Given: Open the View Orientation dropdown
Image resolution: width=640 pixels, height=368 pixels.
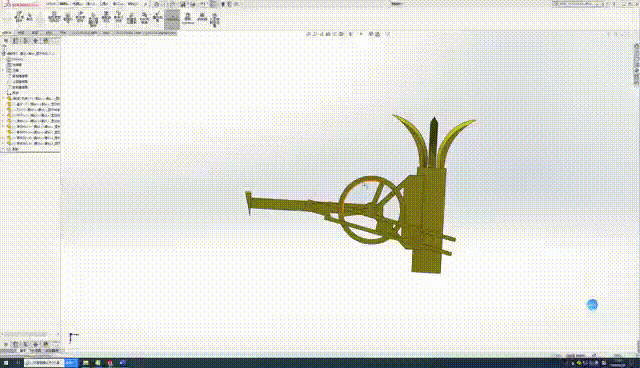Looking at the screenshot, I should 342,34.
